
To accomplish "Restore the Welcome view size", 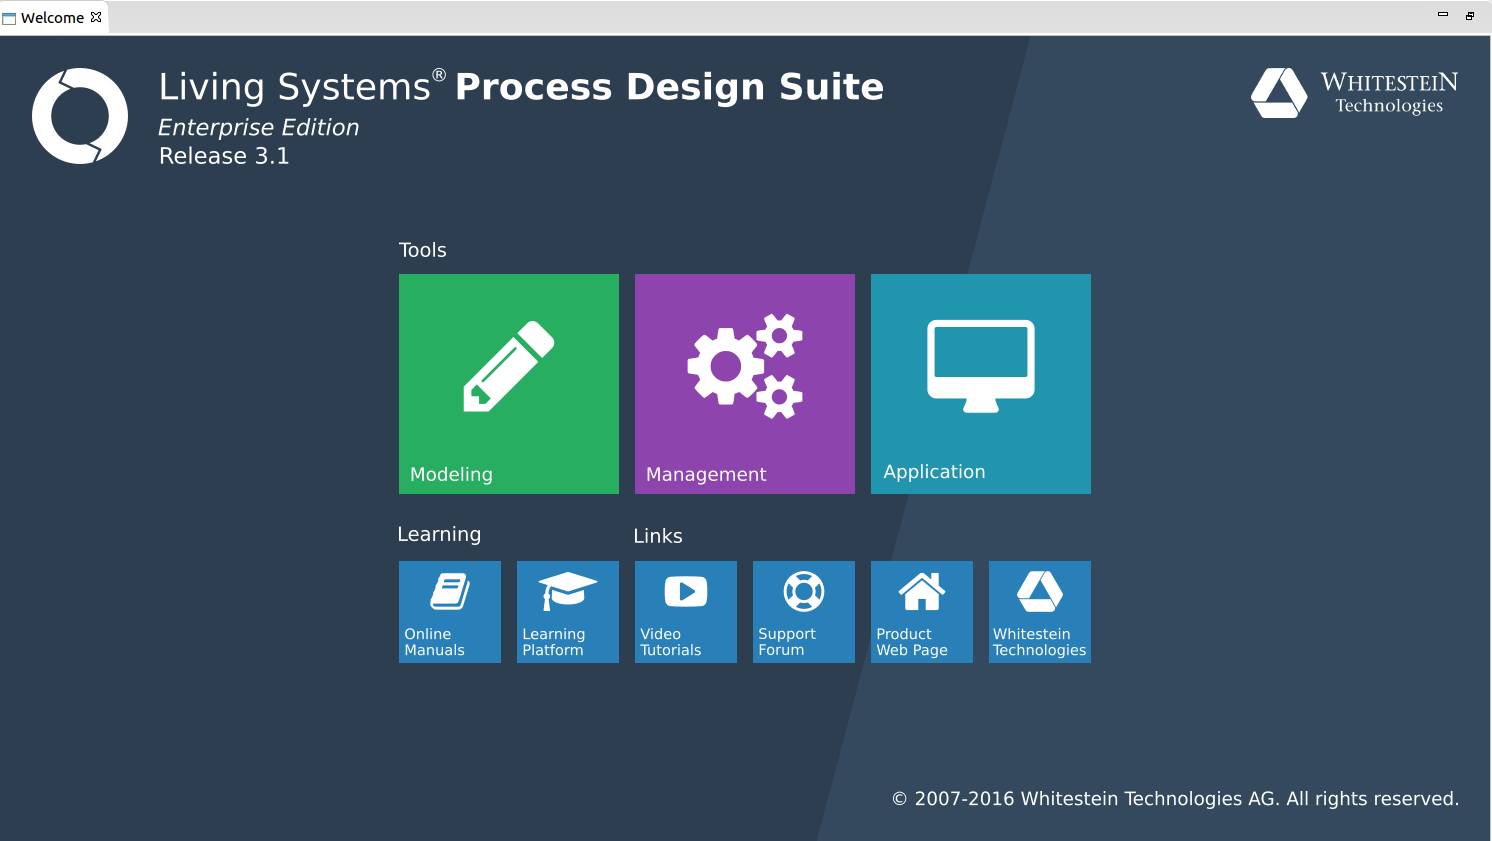I will [x=1470, y=15].
